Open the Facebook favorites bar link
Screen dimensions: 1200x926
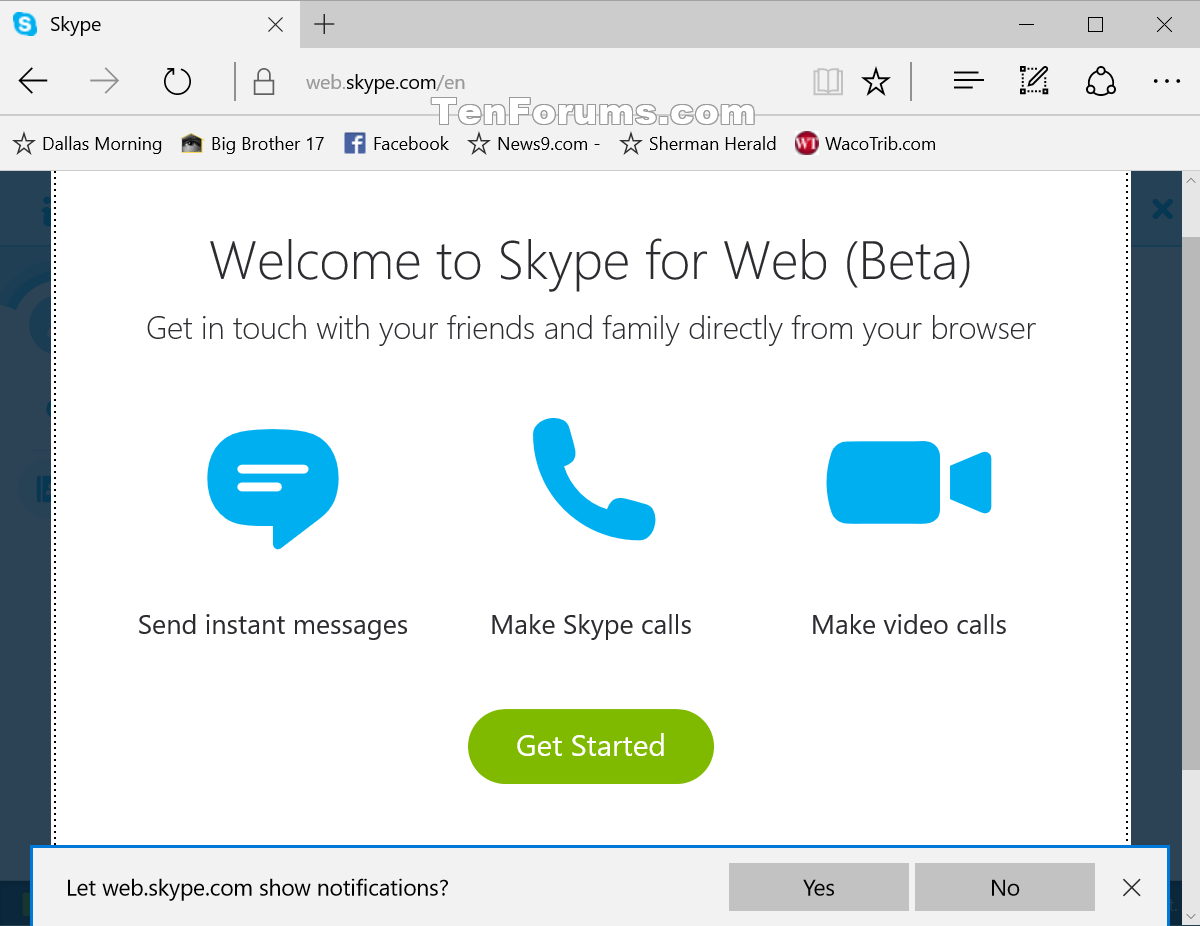[x=397, y=144]
